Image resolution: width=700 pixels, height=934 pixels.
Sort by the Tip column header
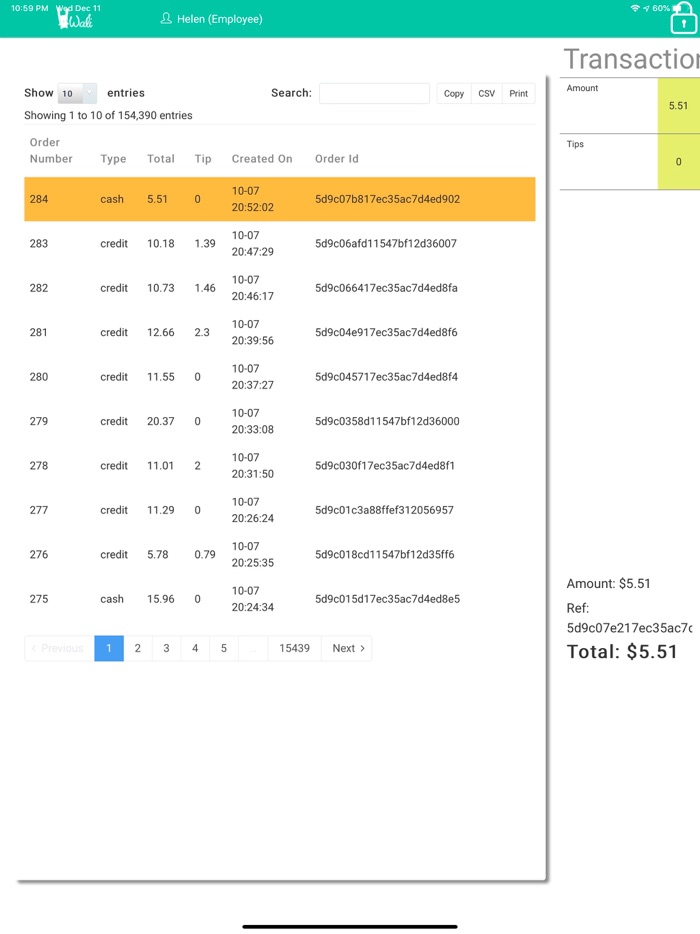click(203, 158)
